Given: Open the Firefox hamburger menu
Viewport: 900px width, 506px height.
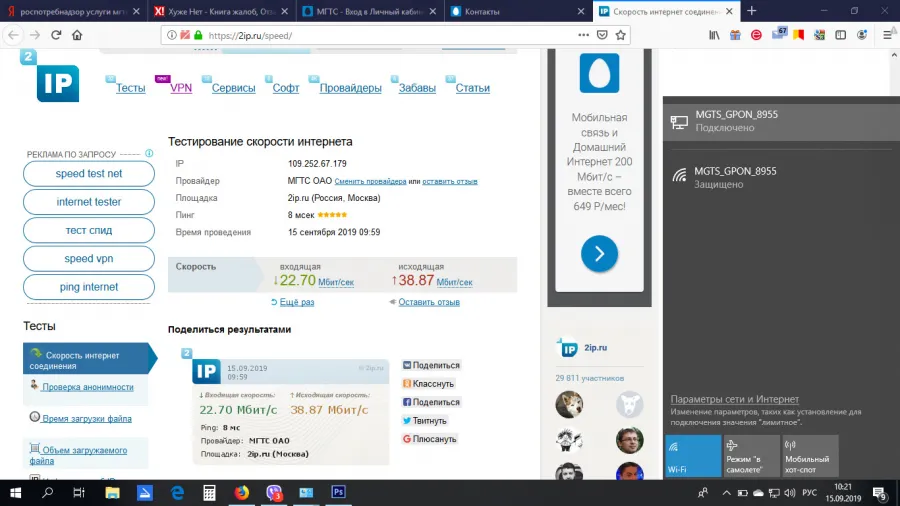Looking at the screenshot, I should click(887, 35).
